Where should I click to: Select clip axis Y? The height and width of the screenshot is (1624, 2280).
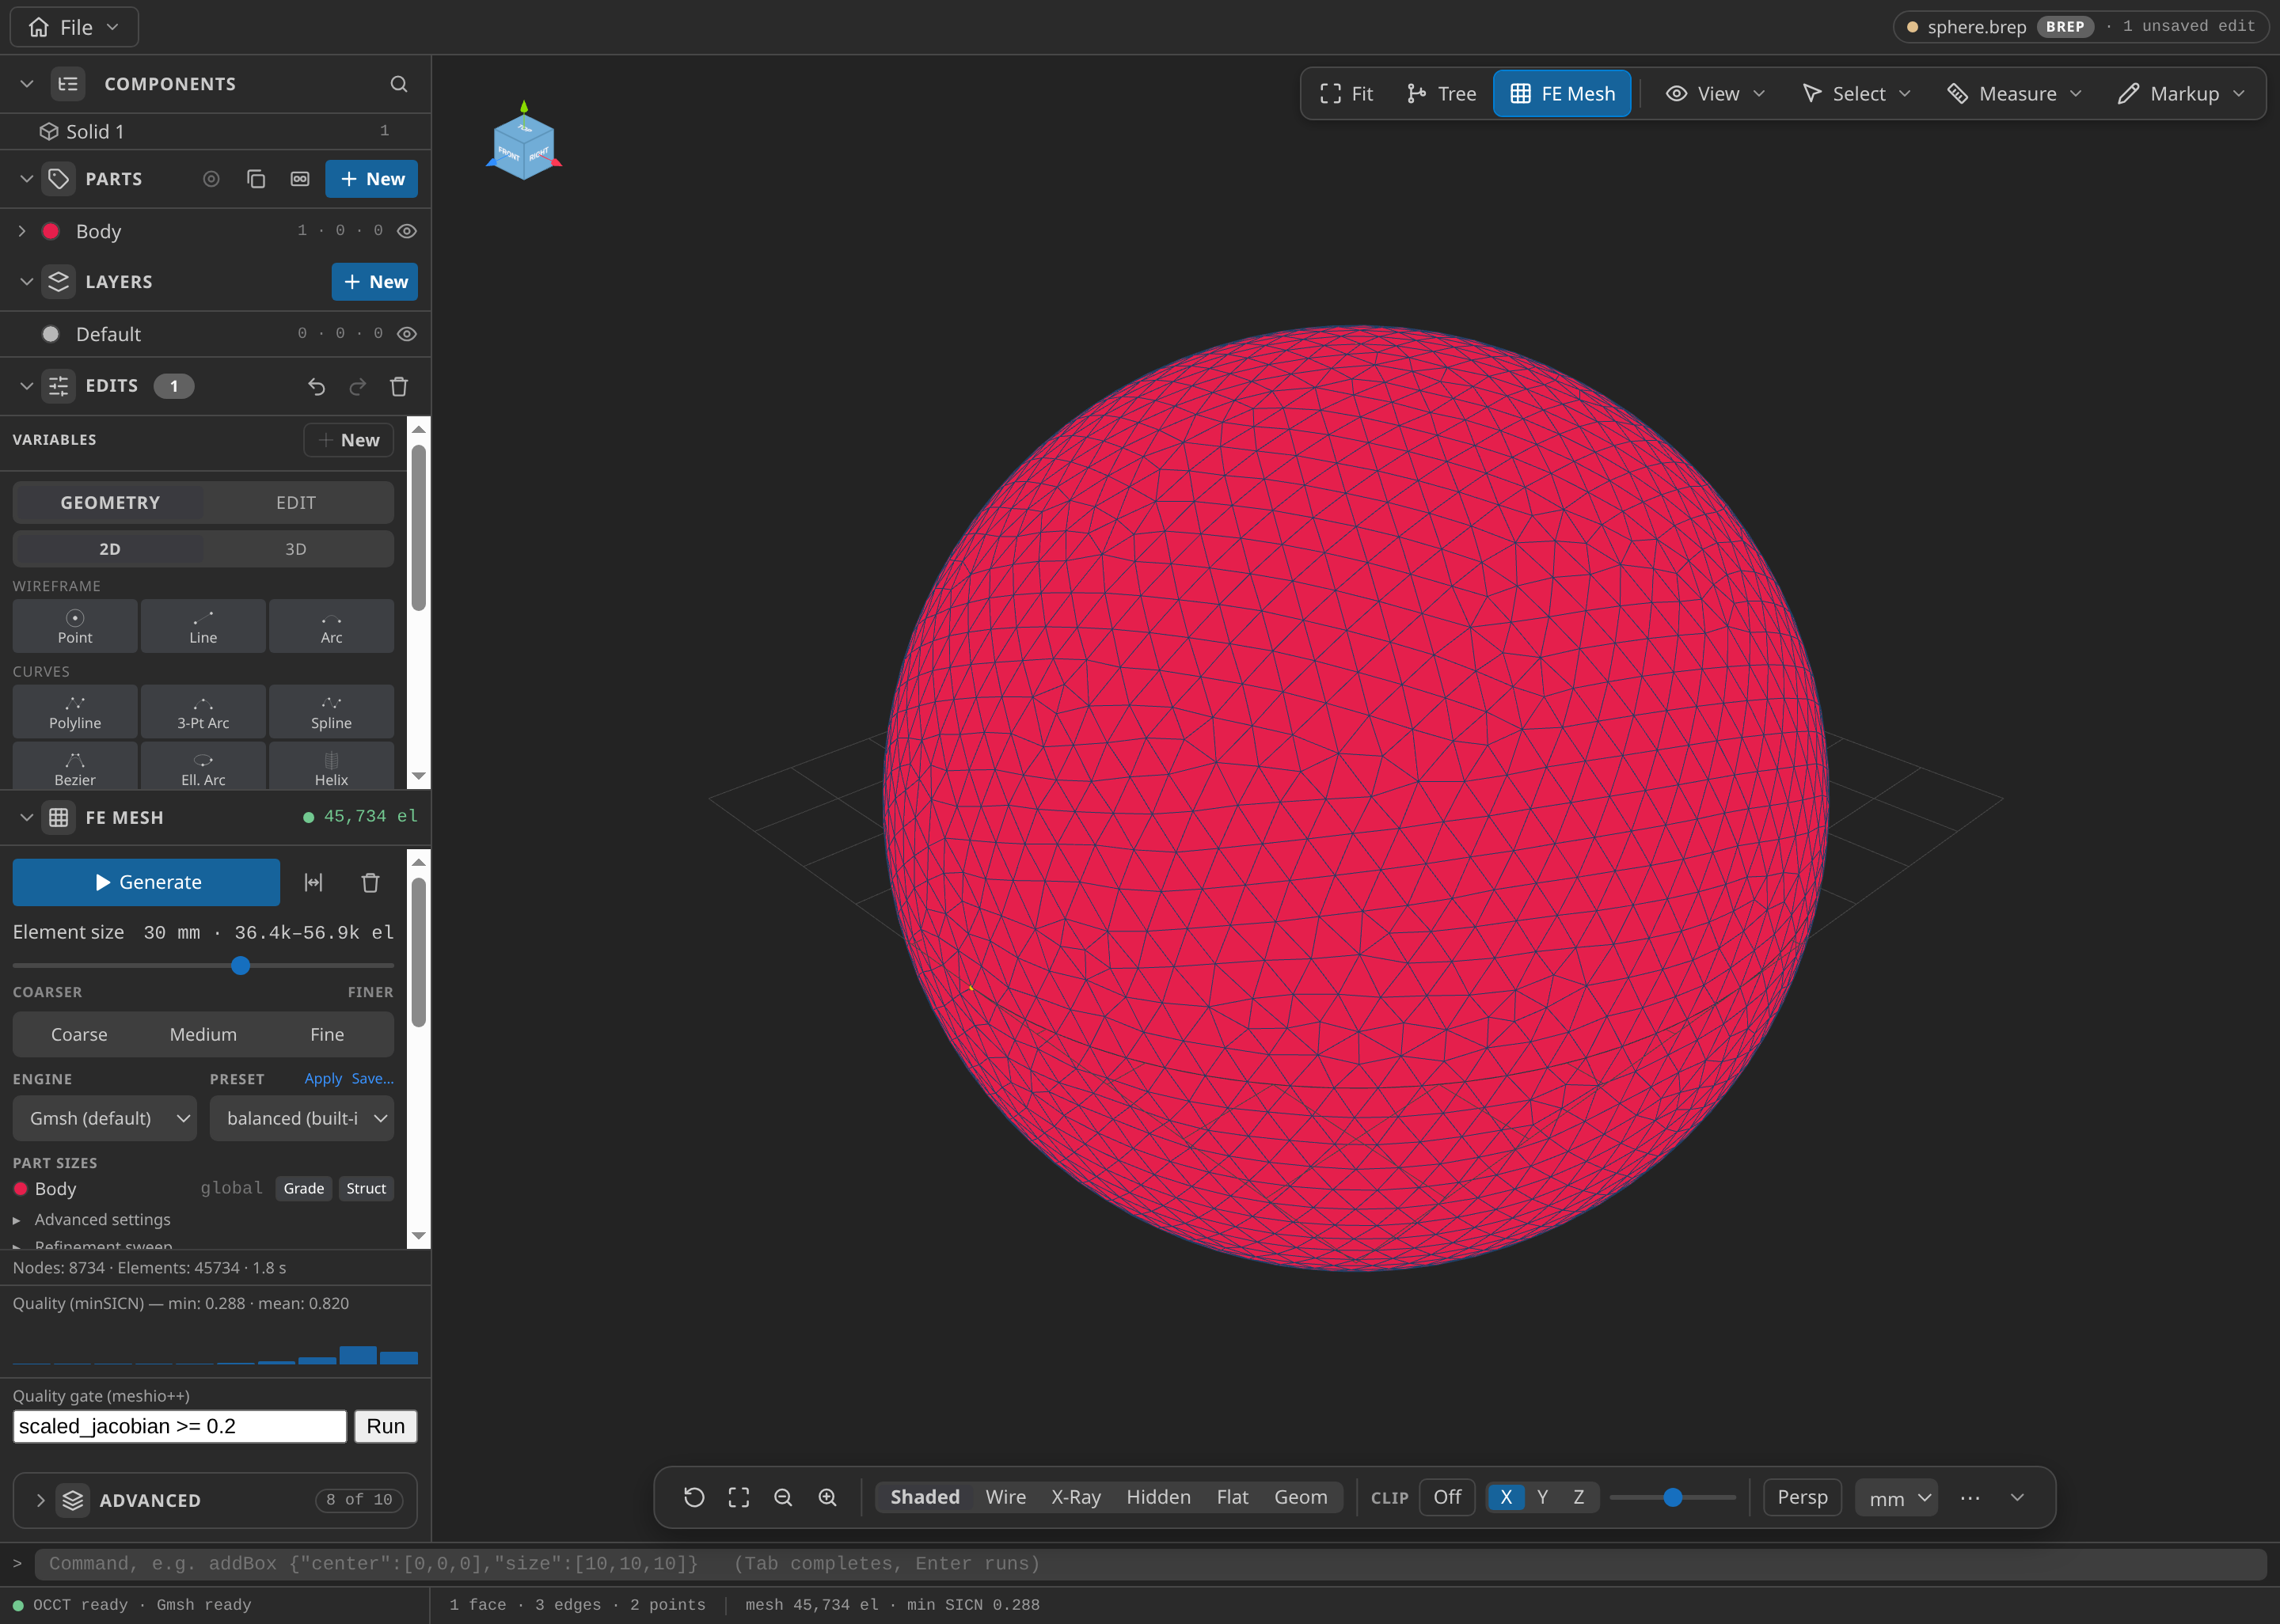coord(1542,1497)
